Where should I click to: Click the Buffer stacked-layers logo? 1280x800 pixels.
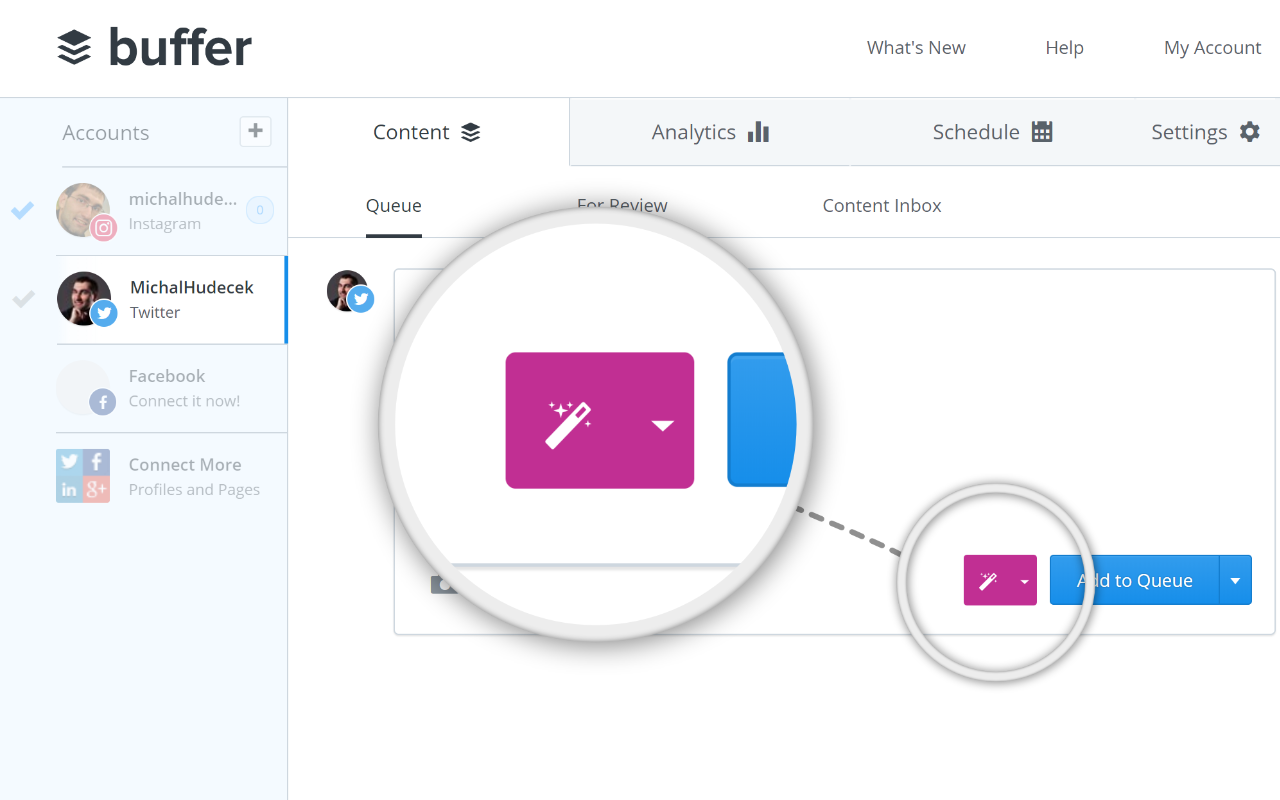pos(75,48)
